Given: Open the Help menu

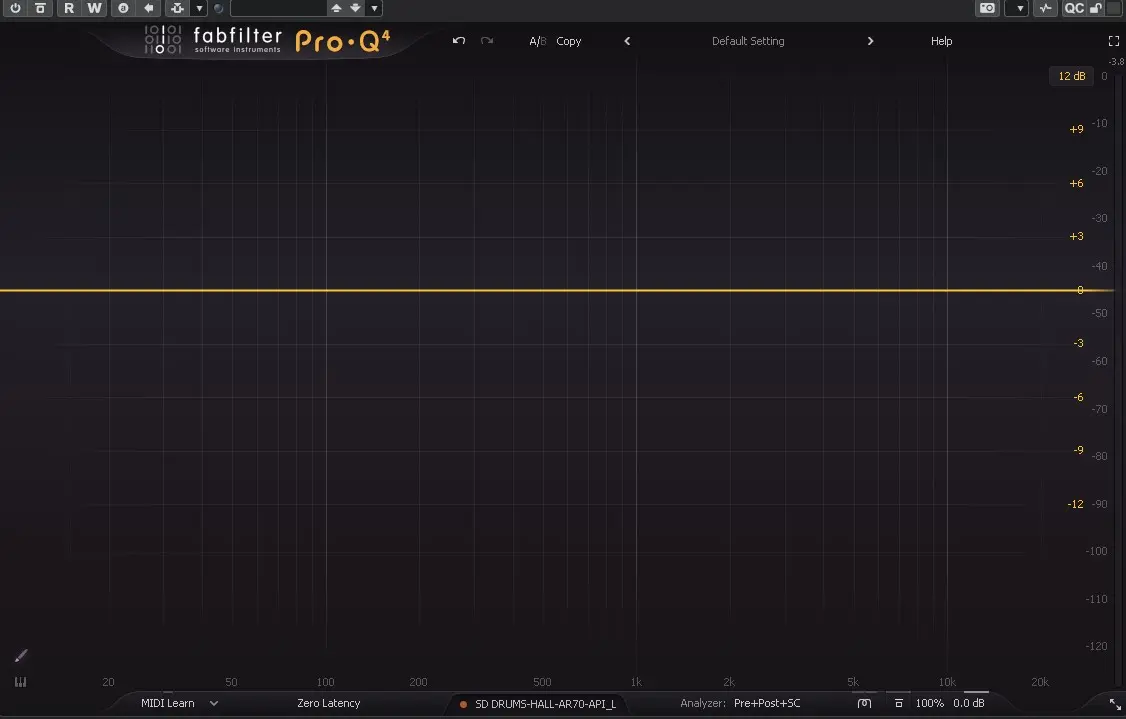Looking at the screenshot, I should coord(941,41).
